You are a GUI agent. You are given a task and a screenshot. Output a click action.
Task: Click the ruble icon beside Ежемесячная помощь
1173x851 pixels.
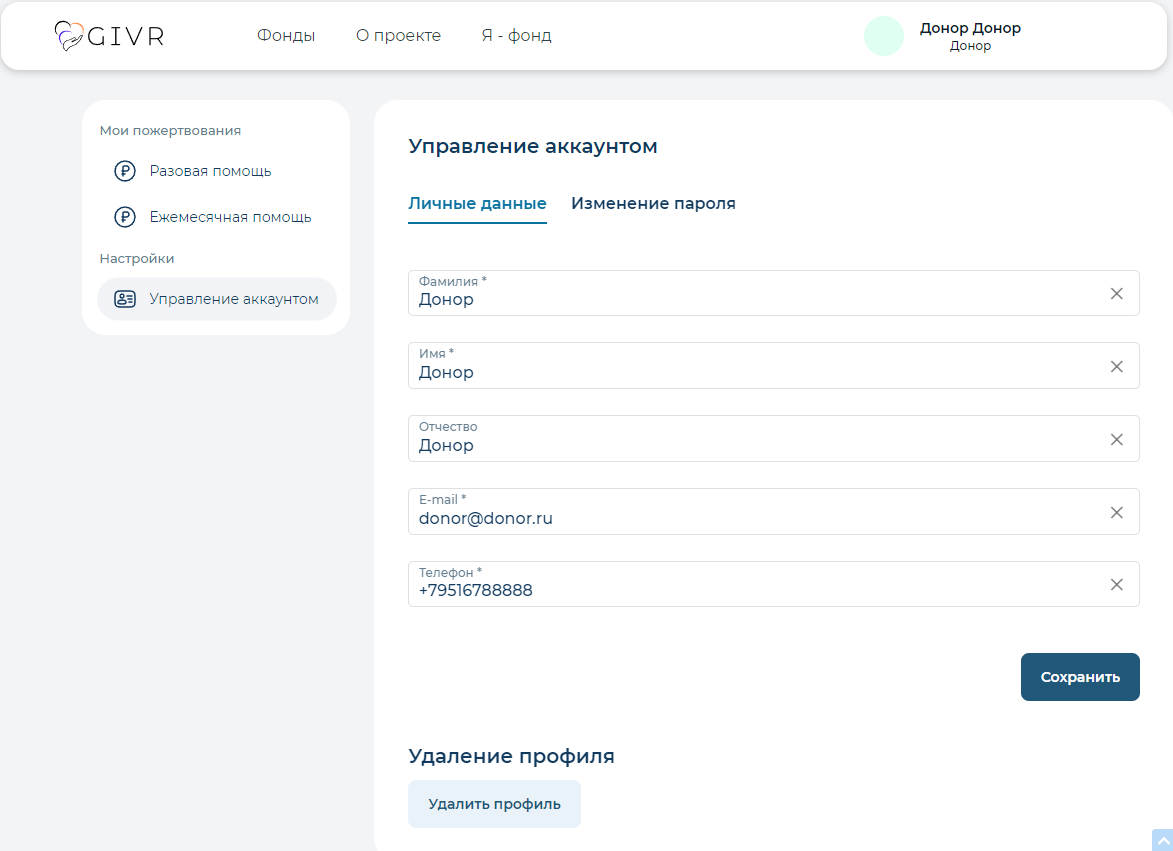coord(125,217)
